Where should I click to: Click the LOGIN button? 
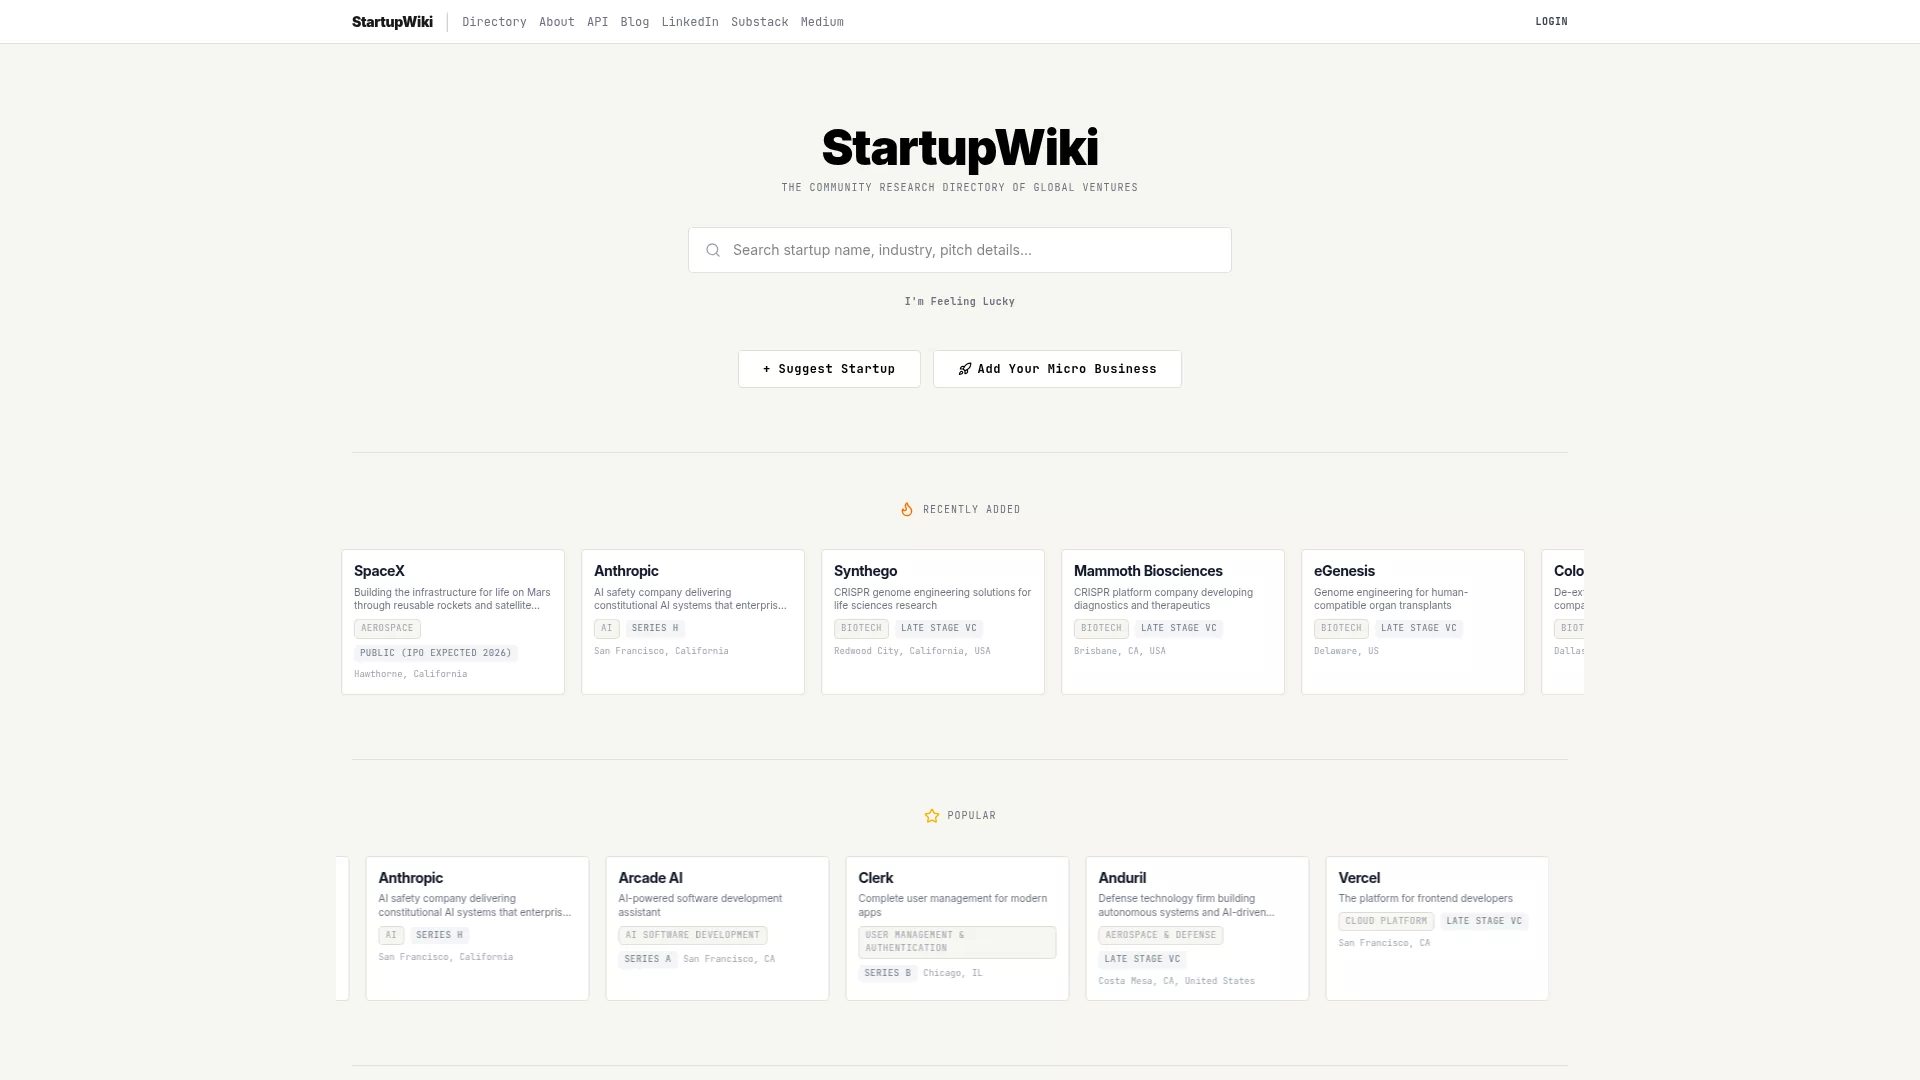click(x=1551, y=22)
